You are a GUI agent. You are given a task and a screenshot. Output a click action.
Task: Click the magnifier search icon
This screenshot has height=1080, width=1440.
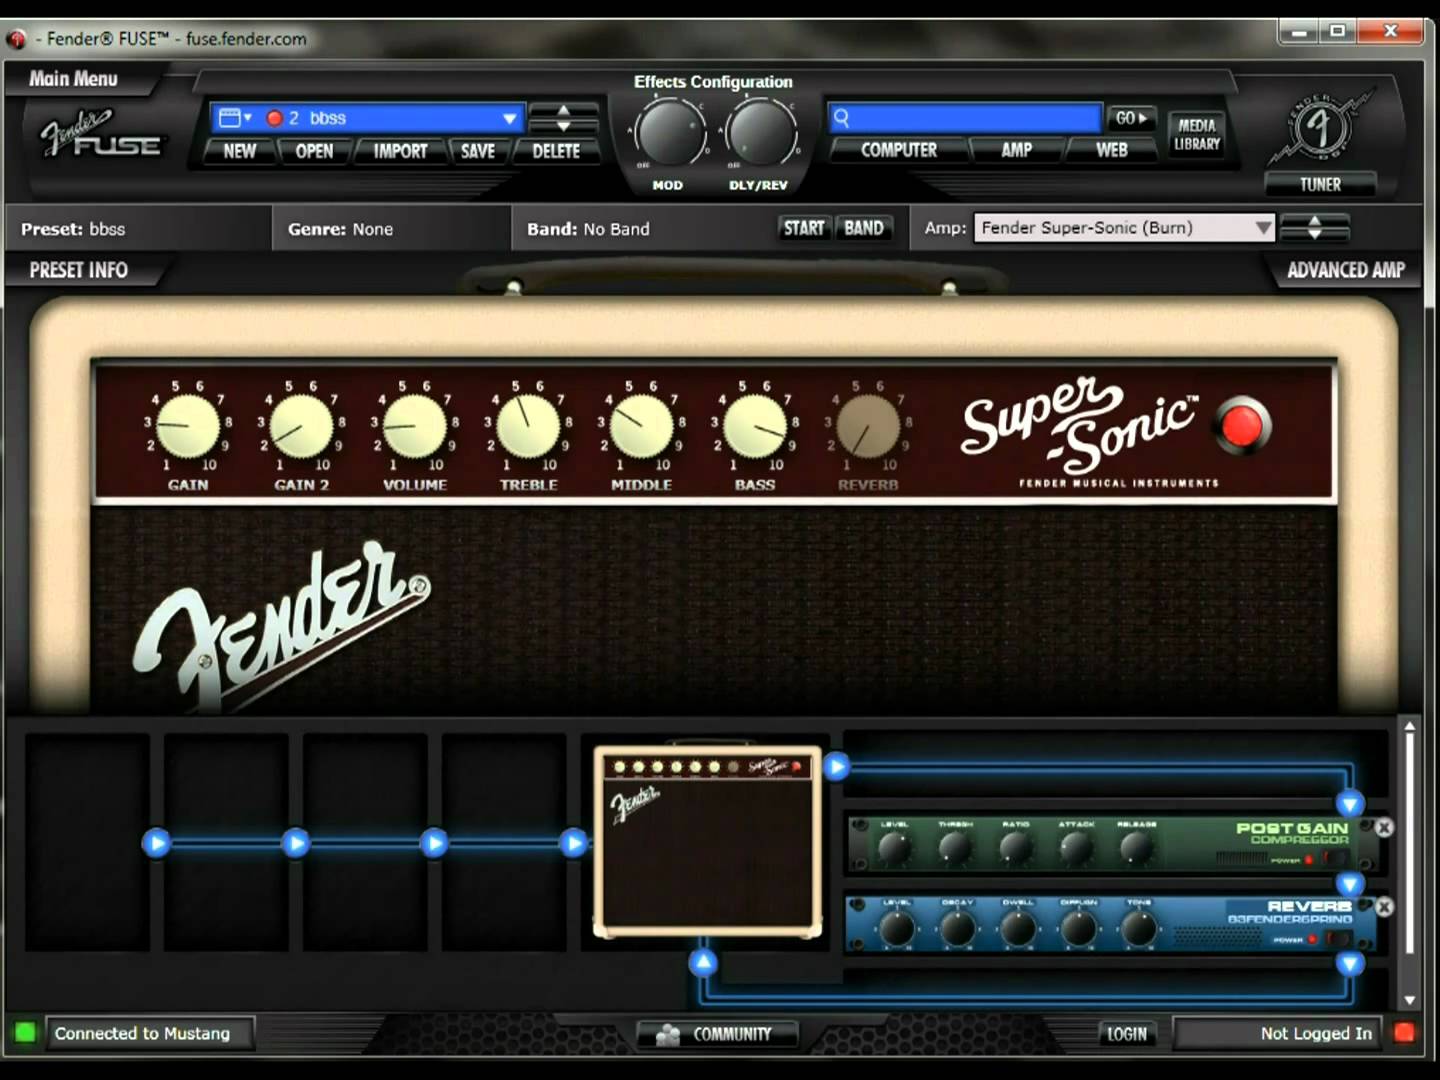coord(842,118)
